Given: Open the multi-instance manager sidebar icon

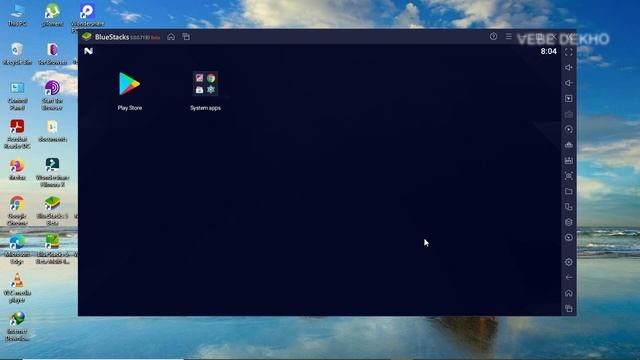Looking at the screenshot, I should tap(569, 207).
